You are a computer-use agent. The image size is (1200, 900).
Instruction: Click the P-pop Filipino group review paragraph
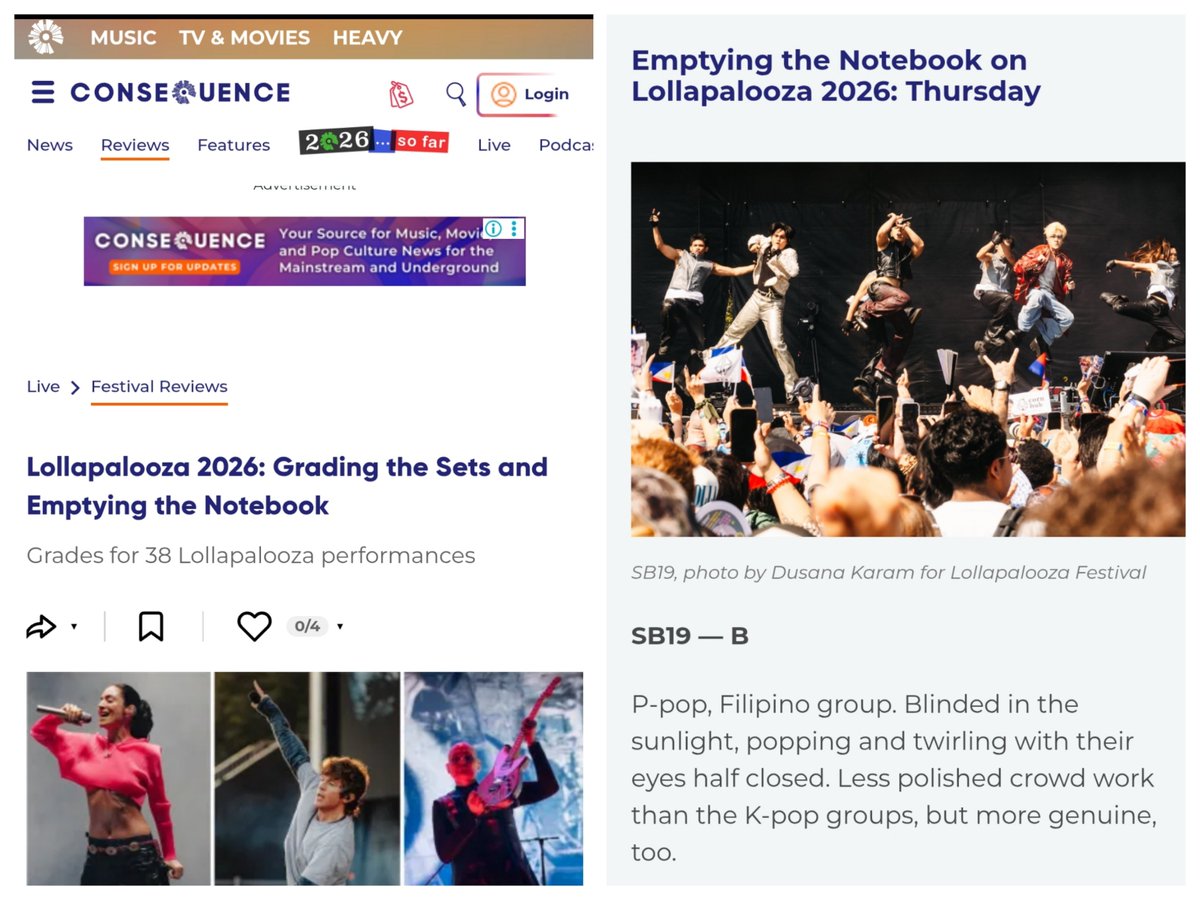[x=893, y=778]
